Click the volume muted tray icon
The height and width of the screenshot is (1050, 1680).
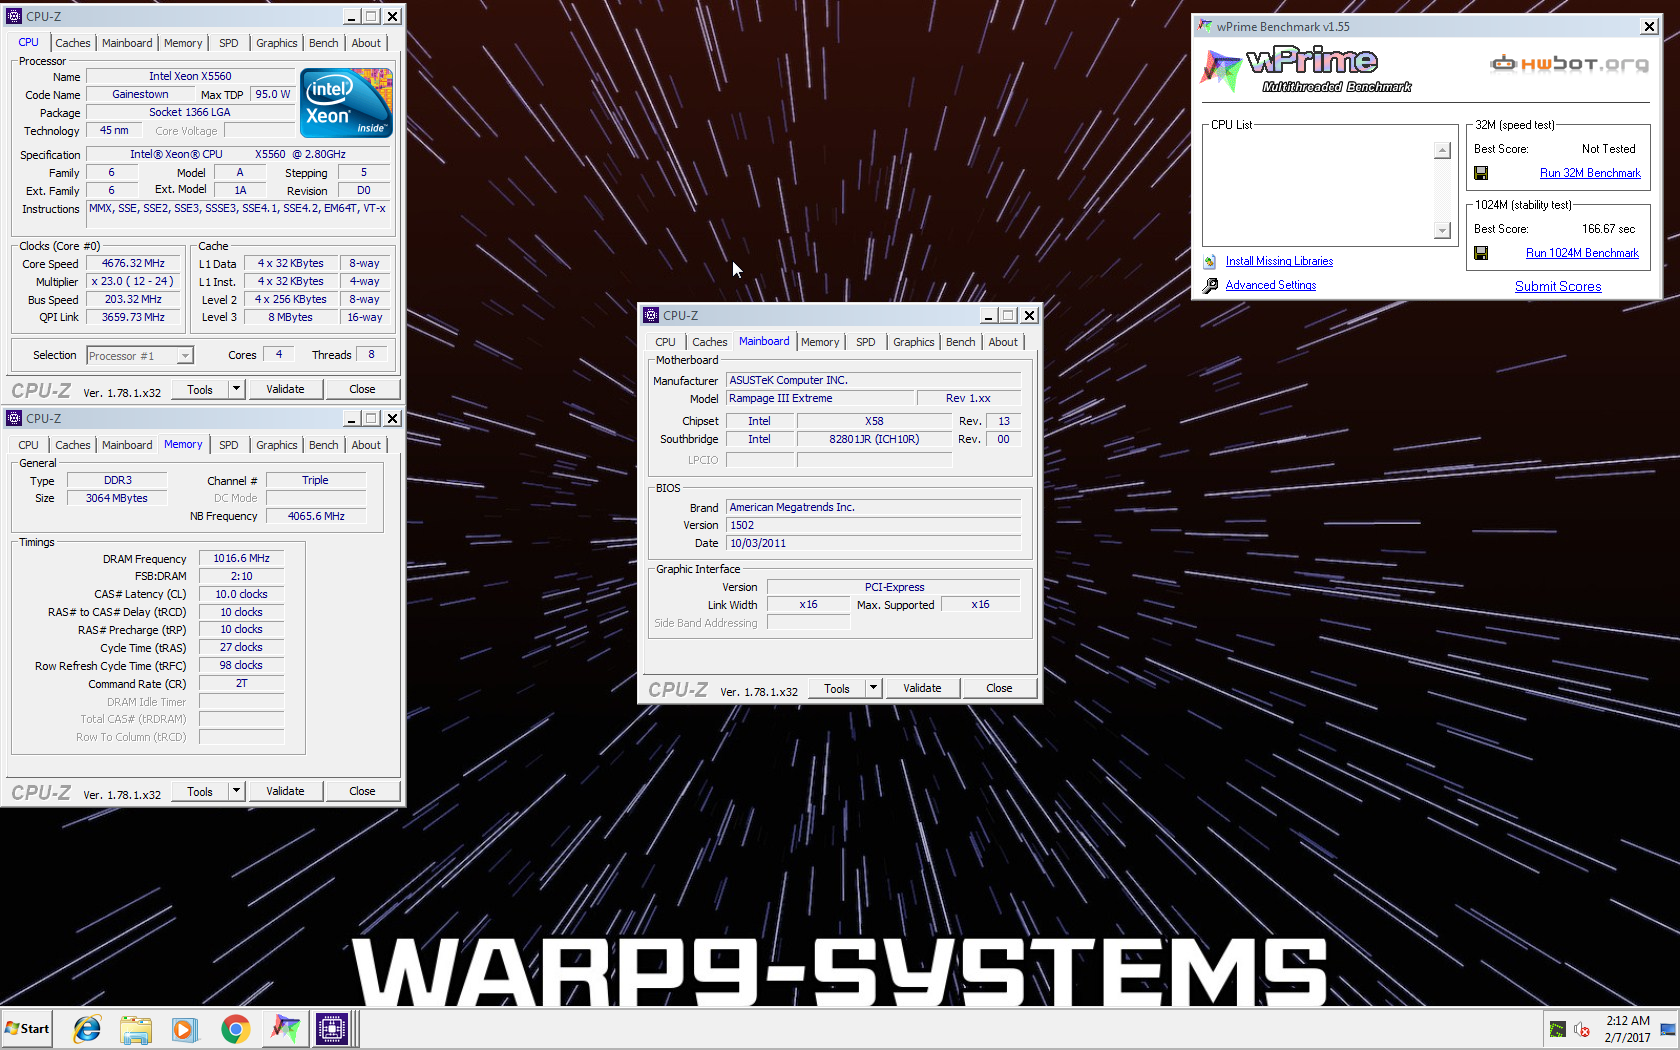1582,1029
